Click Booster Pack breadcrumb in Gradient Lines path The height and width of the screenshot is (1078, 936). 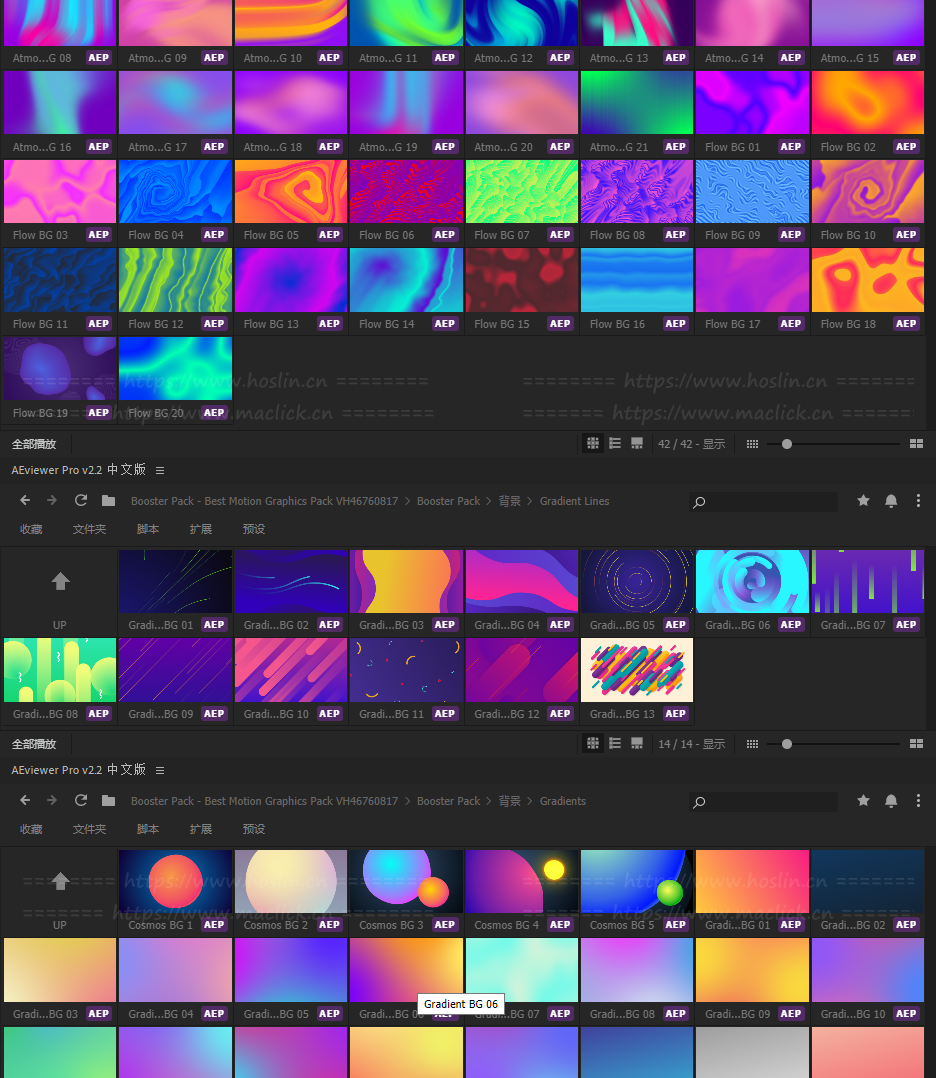pyautogui.click(x=448, y=500)
